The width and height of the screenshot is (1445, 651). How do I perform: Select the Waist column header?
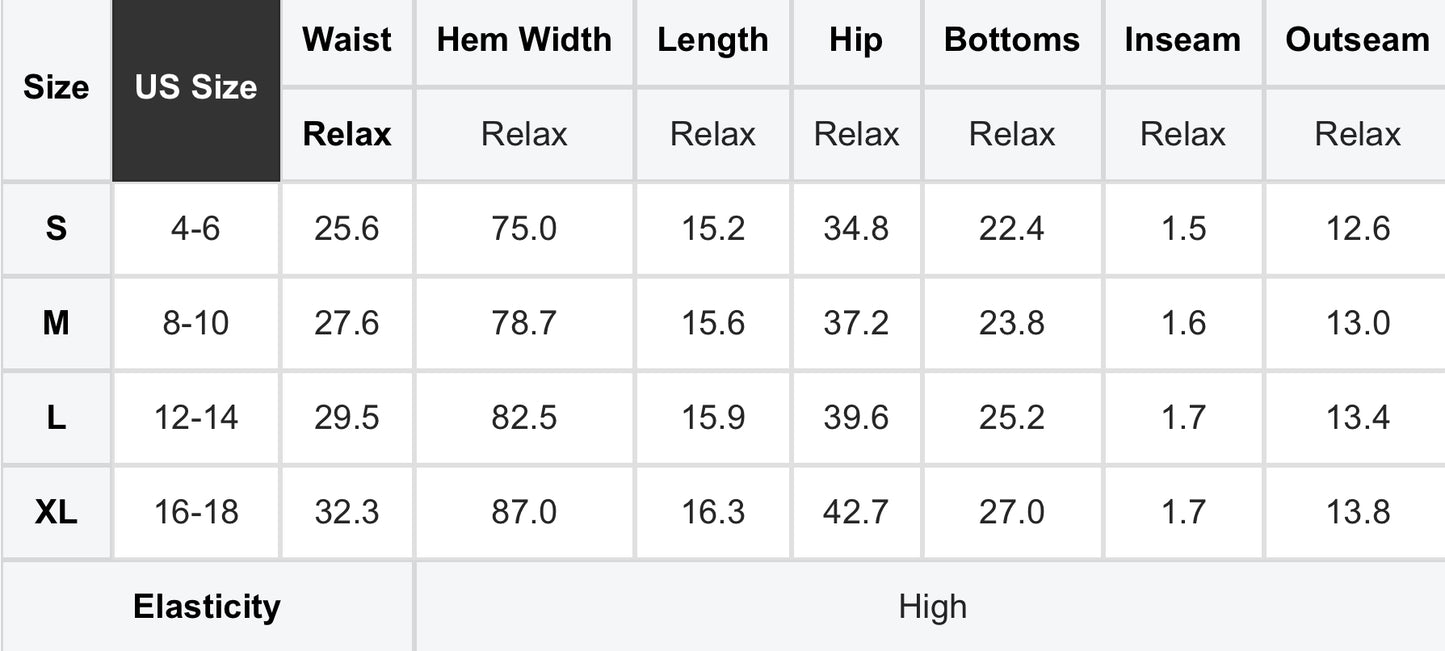pos(347,41)
